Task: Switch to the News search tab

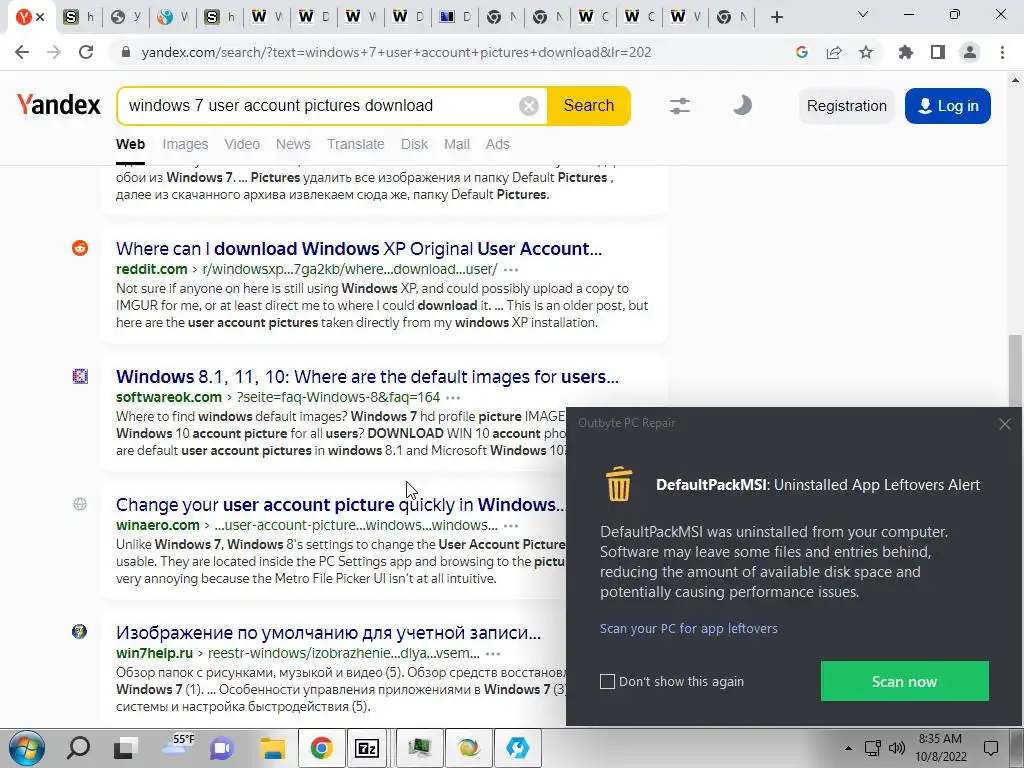Action: point(293,144)
